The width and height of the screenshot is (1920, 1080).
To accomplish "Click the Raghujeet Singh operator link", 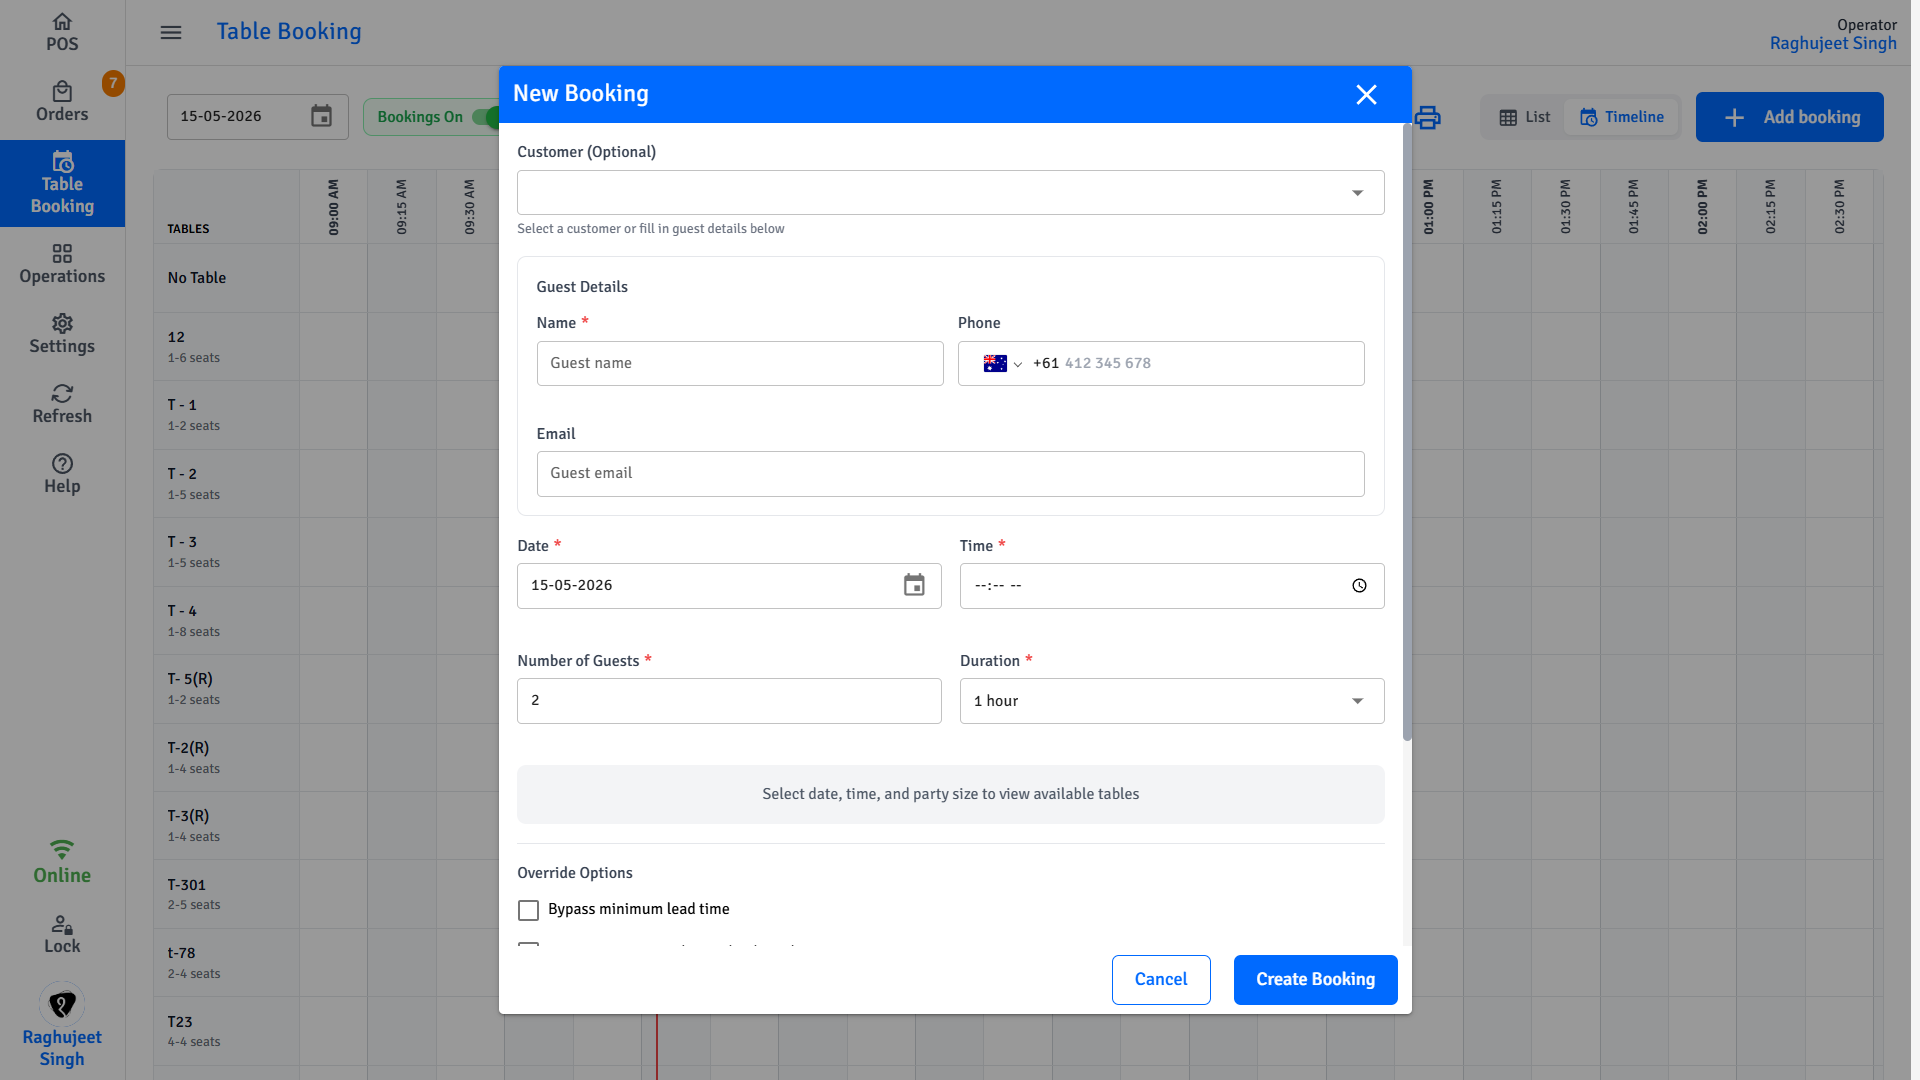I will [x=1832, y=43].
